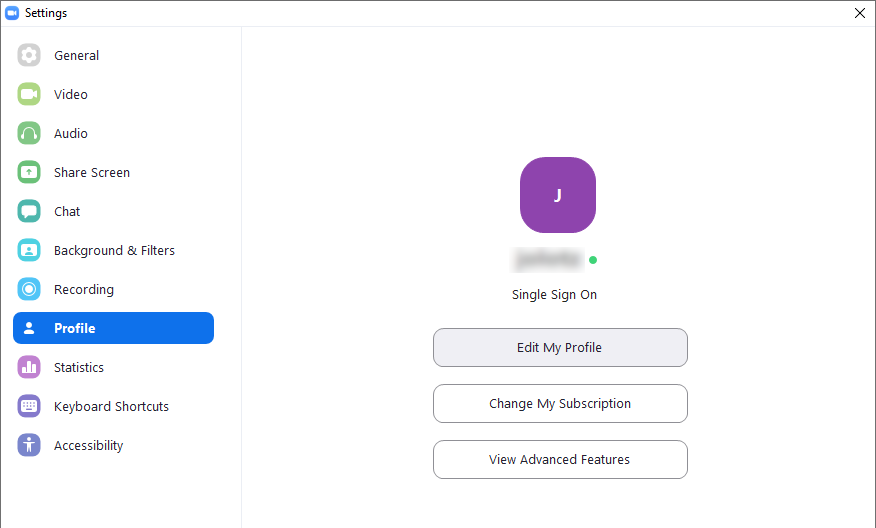
Task: Click the General gear icon
Action: click(x=28, y=55)
